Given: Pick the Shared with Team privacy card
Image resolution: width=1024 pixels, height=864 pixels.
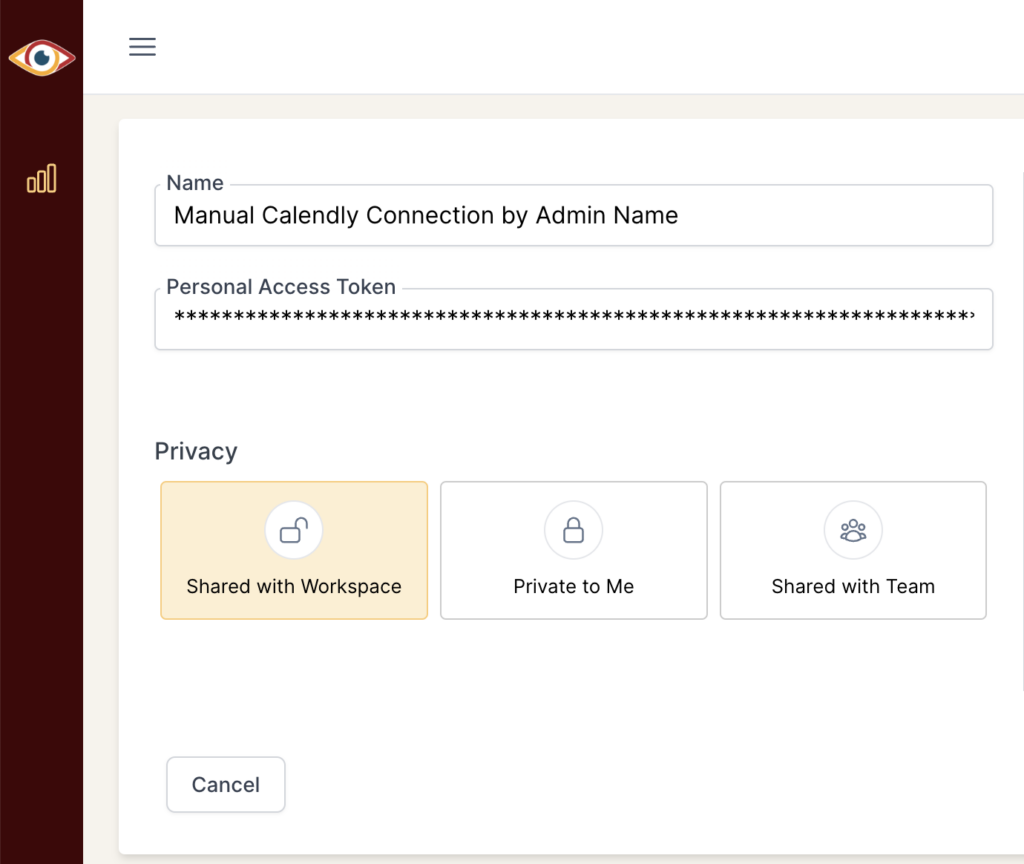Looking at the screenshot, I should tap(853, 550).
